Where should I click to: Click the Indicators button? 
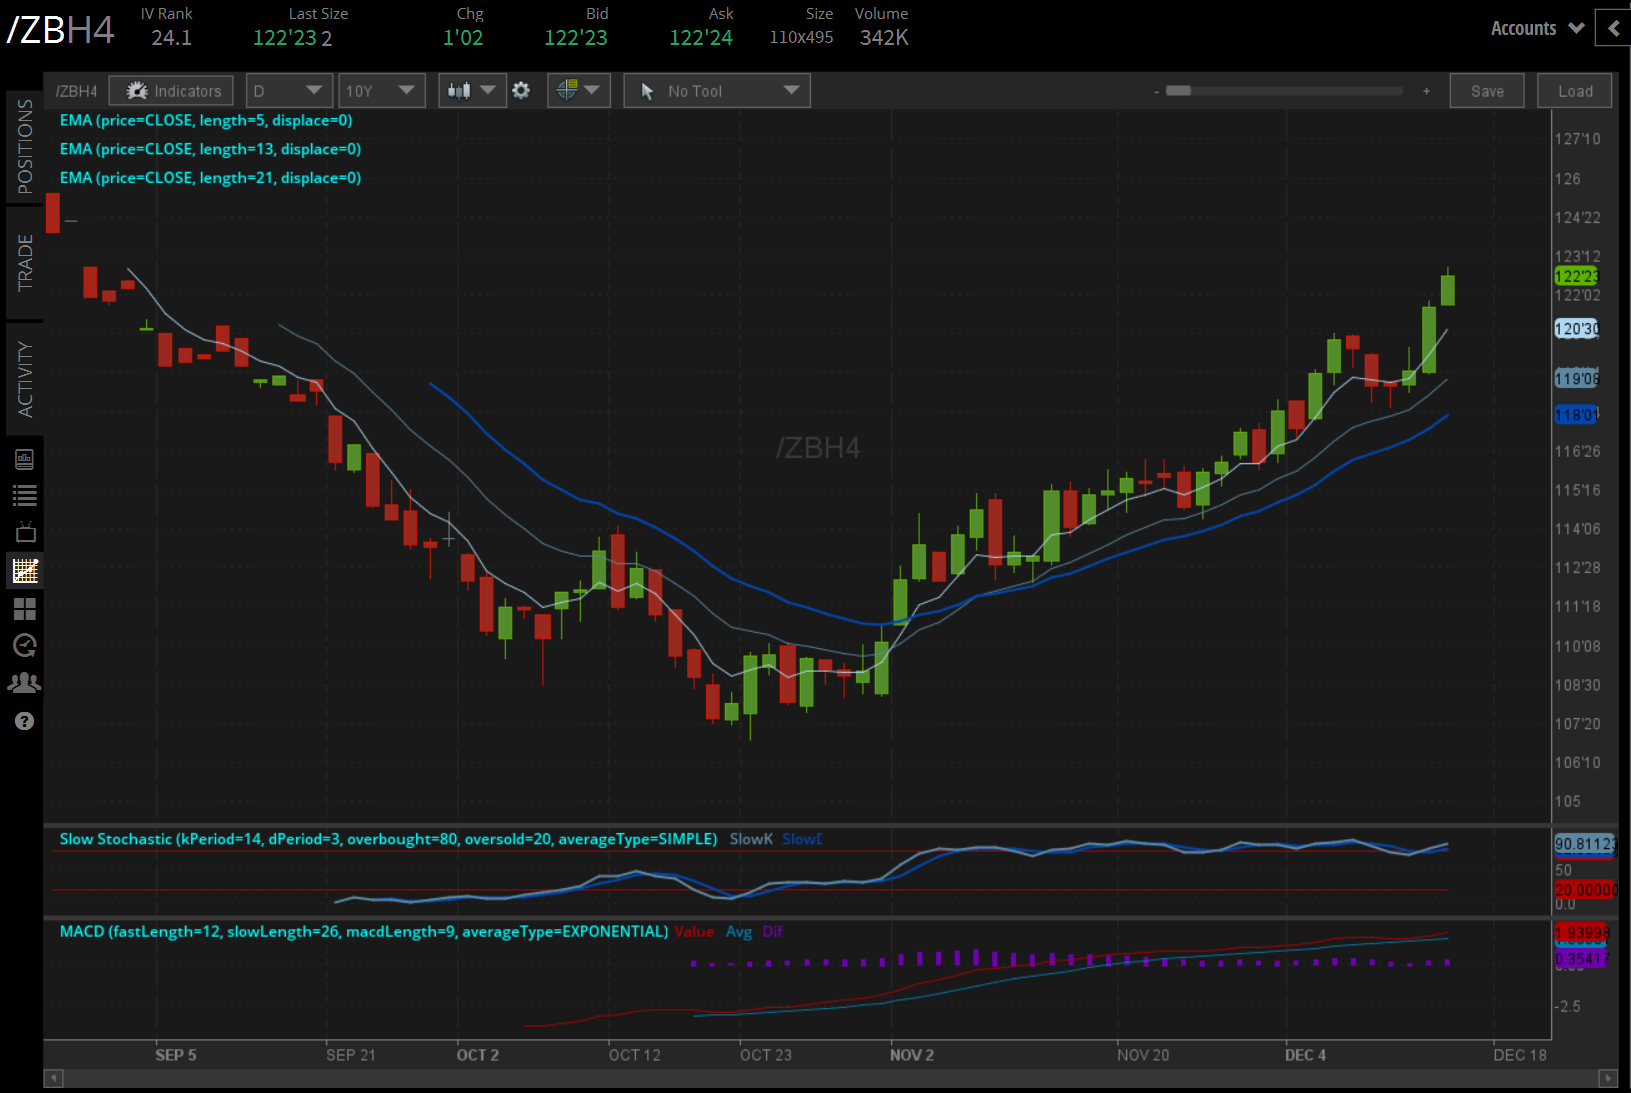[x=172, y=91]
